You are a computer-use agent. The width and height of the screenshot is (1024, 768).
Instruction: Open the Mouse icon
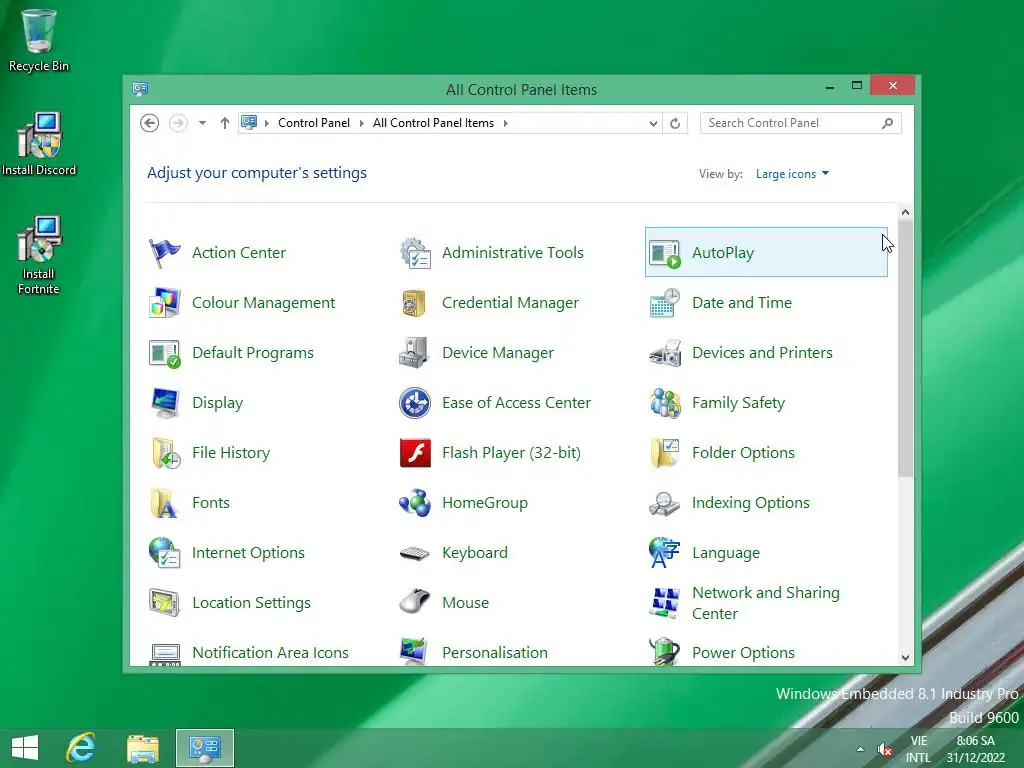click(415, 601)
